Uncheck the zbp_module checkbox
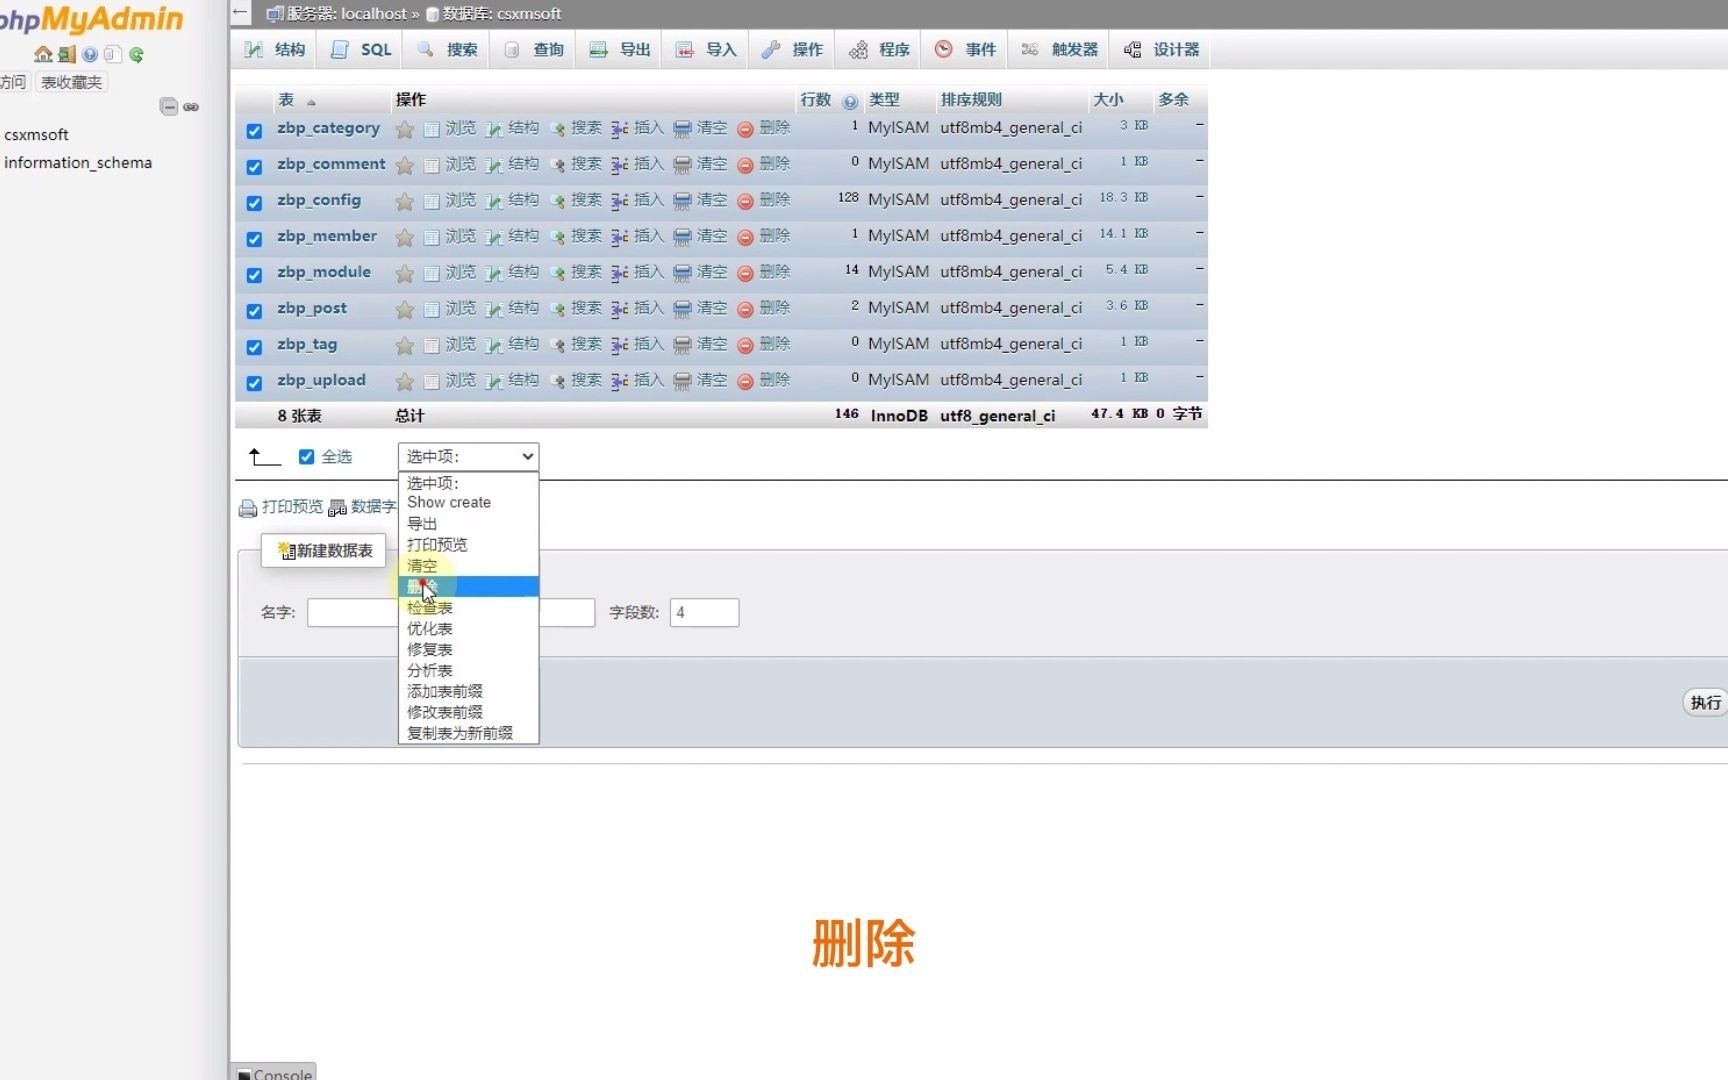This screenshot has height=1080, width=1728. coord(254,274)
